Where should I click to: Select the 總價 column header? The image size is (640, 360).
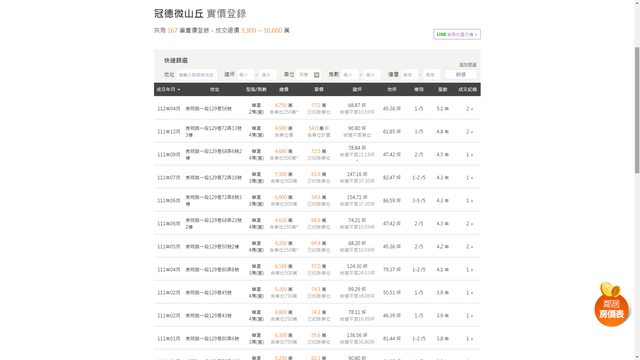tap(284, 89)
